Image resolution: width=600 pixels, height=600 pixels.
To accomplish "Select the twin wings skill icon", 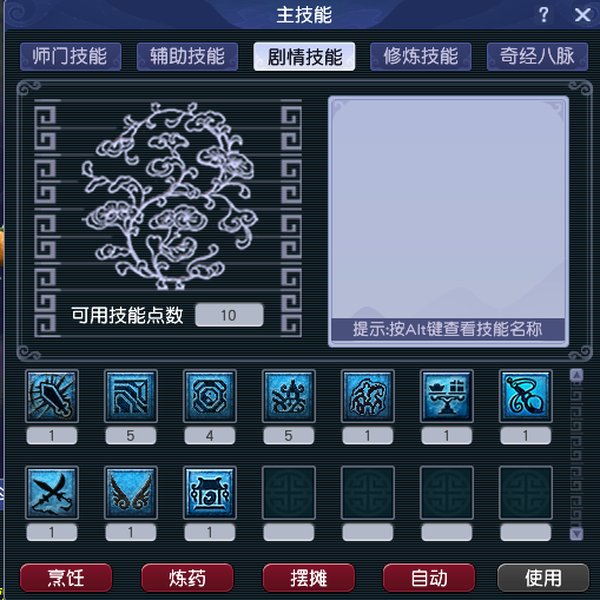I will 130,492.
